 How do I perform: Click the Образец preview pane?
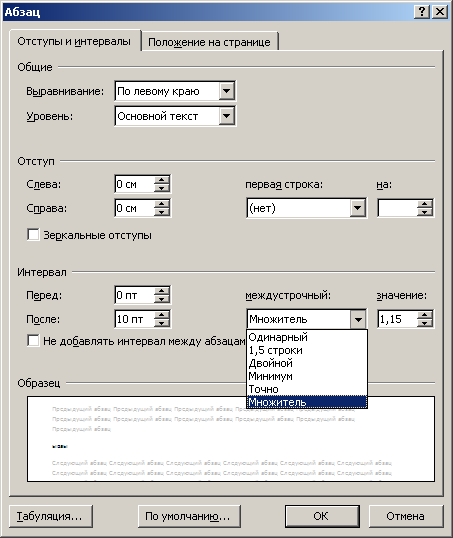tap(231, 439)
